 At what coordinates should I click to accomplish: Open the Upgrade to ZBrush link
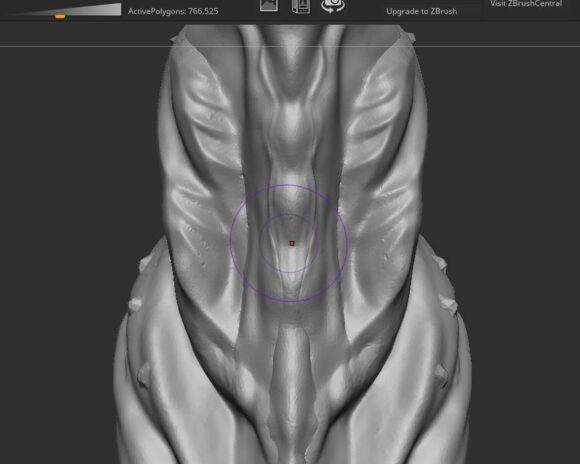tap(422, 11)
